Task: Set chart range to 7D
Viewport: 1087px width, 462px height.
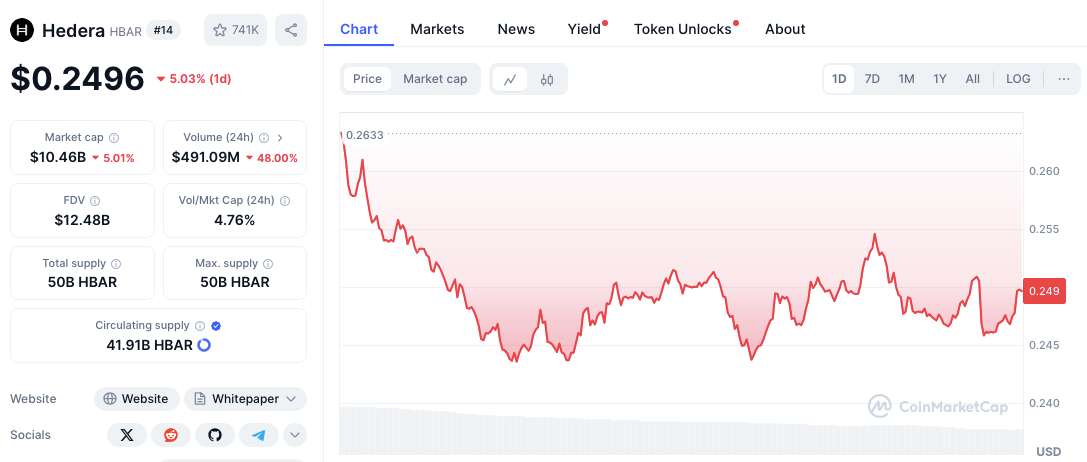Action: tap(872, 79)
